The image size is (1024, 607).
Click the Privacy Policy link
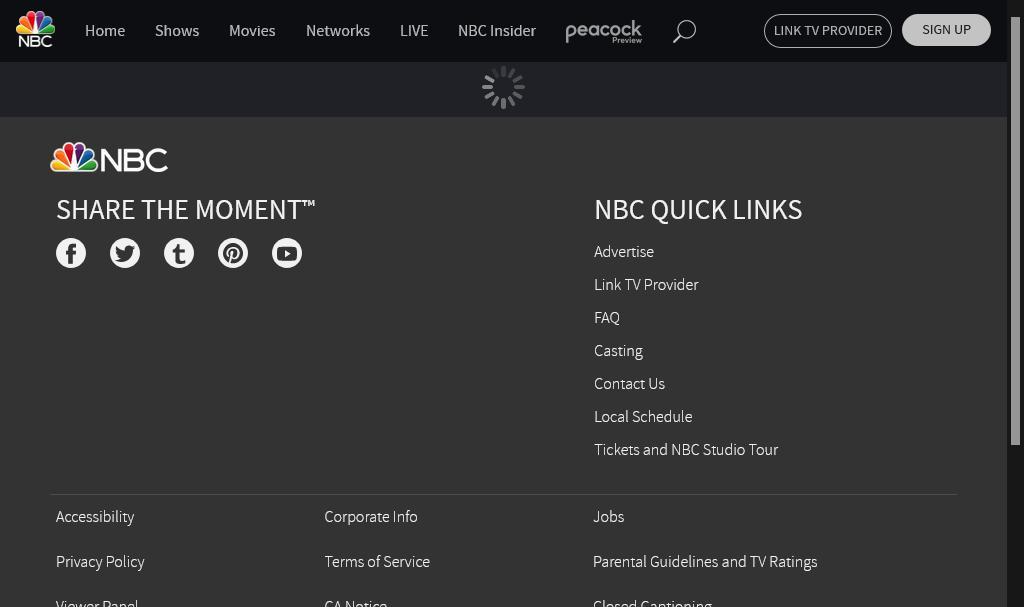100,562
